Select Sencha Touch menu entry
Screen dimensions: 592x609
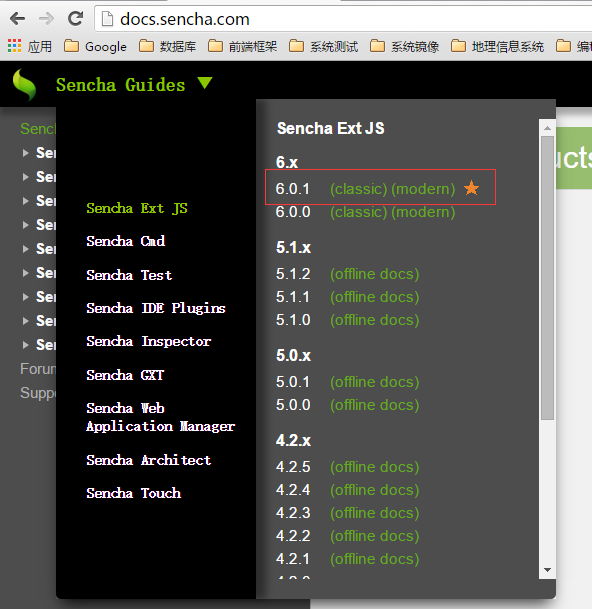[134, 493]
